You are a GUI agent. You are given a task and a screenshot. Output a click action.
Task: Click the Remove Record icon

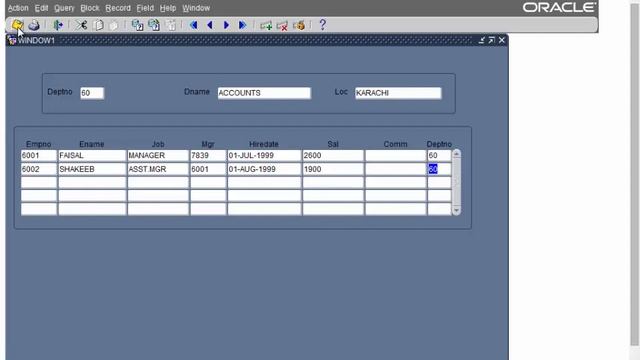click(x=282, y=26)
